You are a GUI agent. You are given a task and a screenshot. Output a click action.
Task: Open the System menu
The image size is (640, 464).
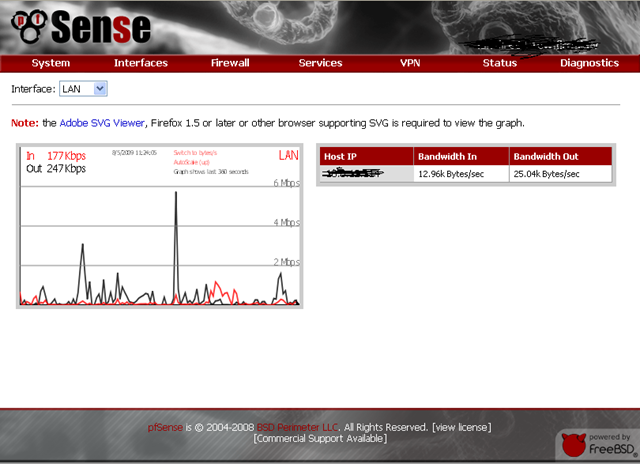(x=51, y=63)
